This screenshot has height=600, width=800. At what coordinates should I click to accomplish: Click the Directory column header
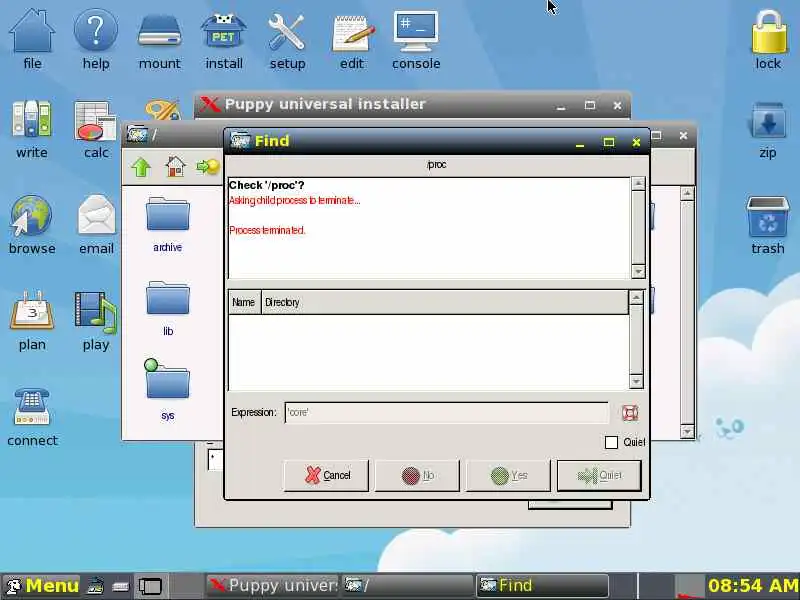tap(444, 302)
